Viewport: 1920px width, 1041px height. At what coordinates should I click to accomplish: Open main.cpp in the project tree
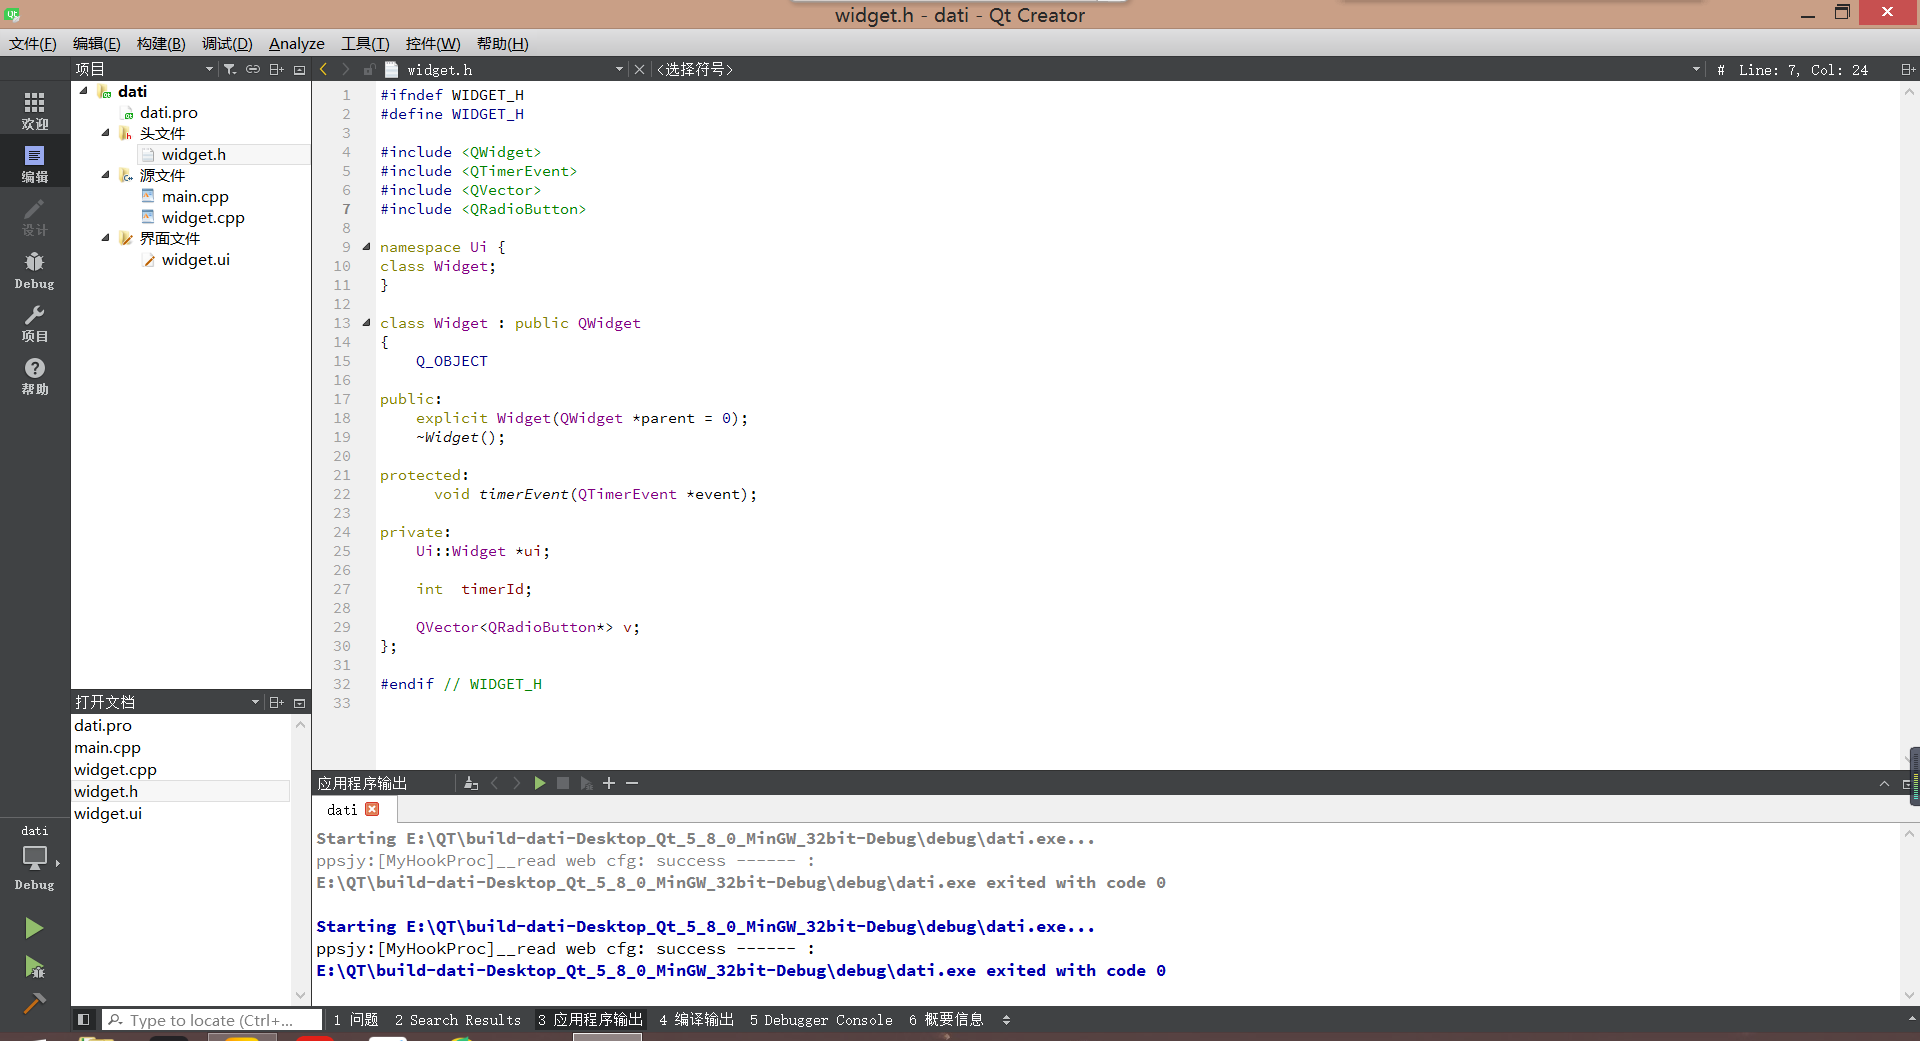pos(195,196)
